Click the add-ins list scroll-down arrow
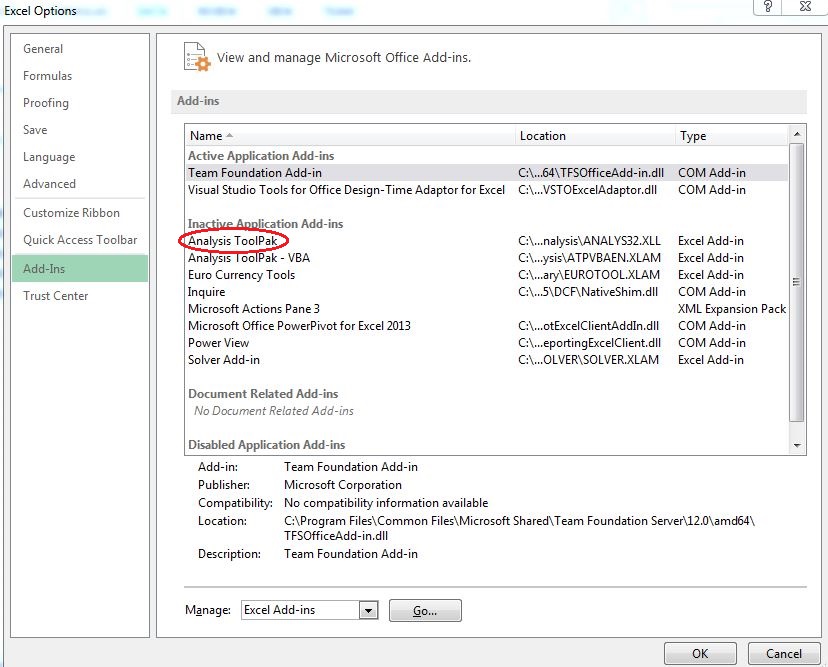 tap(798, 445)
